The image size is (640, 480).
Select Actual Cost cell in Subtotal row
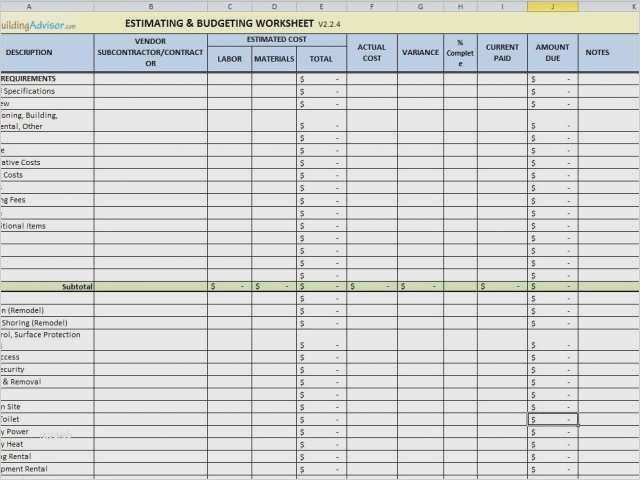372,287
